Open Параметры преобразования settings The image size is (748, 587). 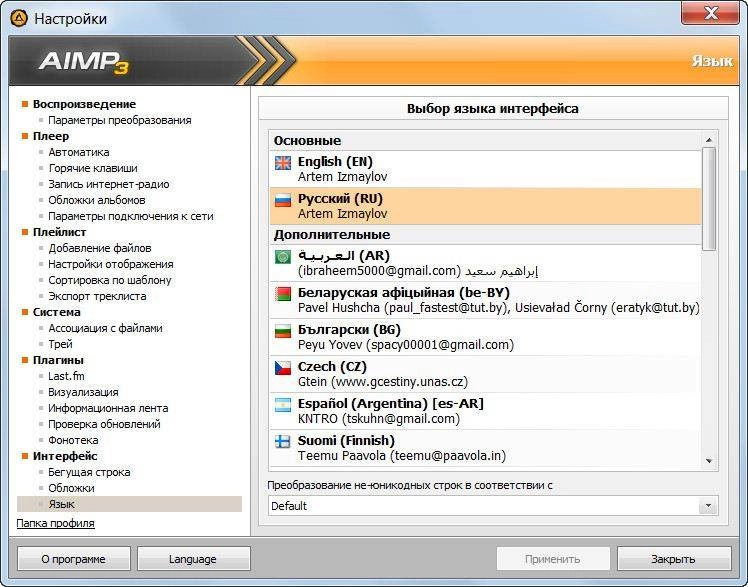[120, 120]
